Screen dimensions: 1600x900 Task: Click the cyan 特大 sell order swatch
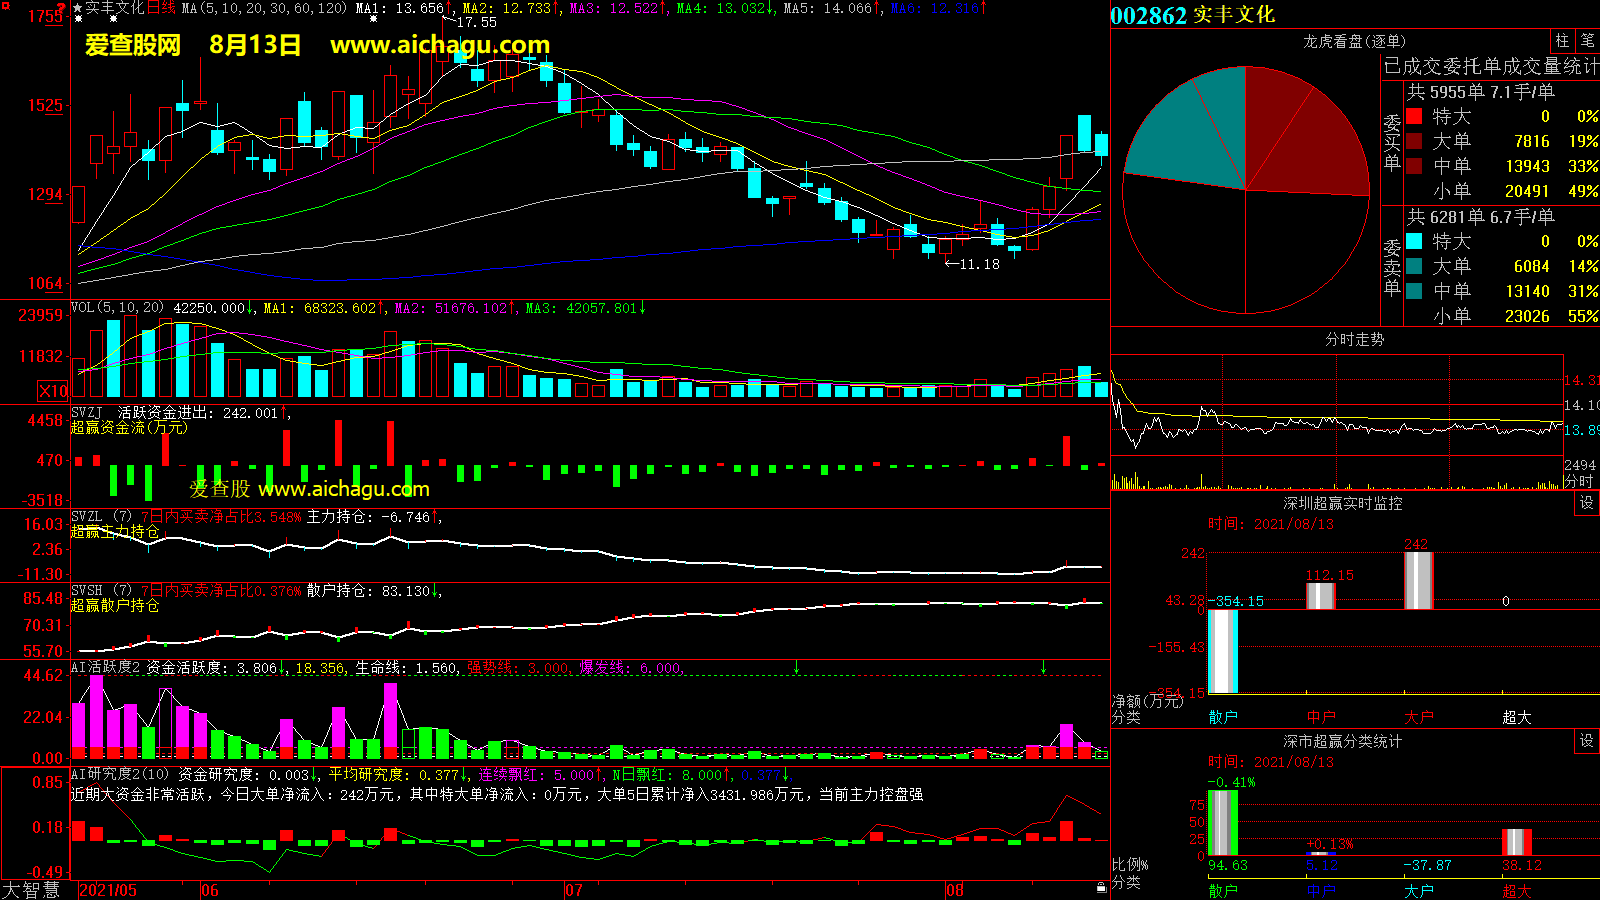click(x=1414, y=241)
